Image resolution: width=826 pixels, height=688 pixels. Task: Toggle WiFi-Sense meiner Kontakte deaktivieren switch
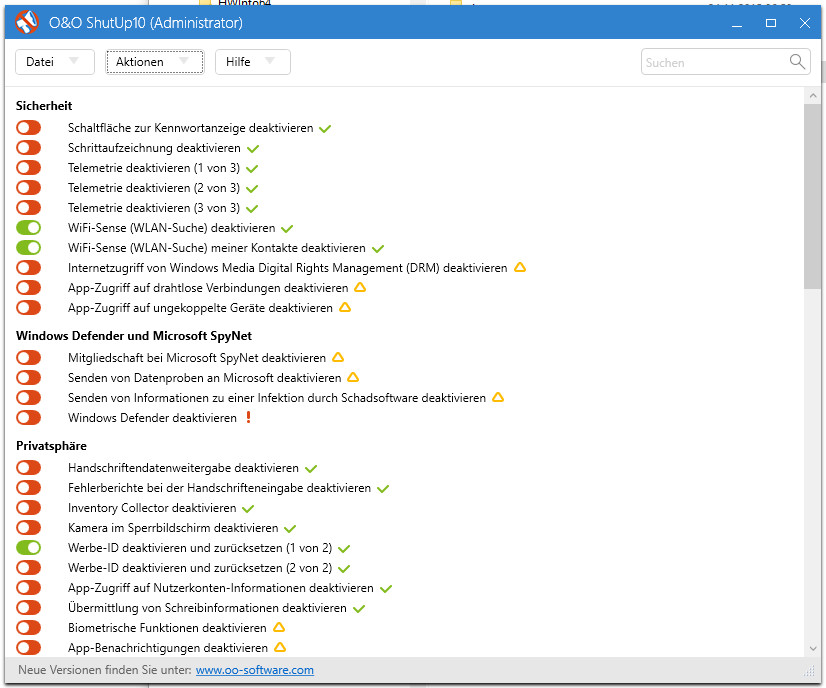click(28, 248)
